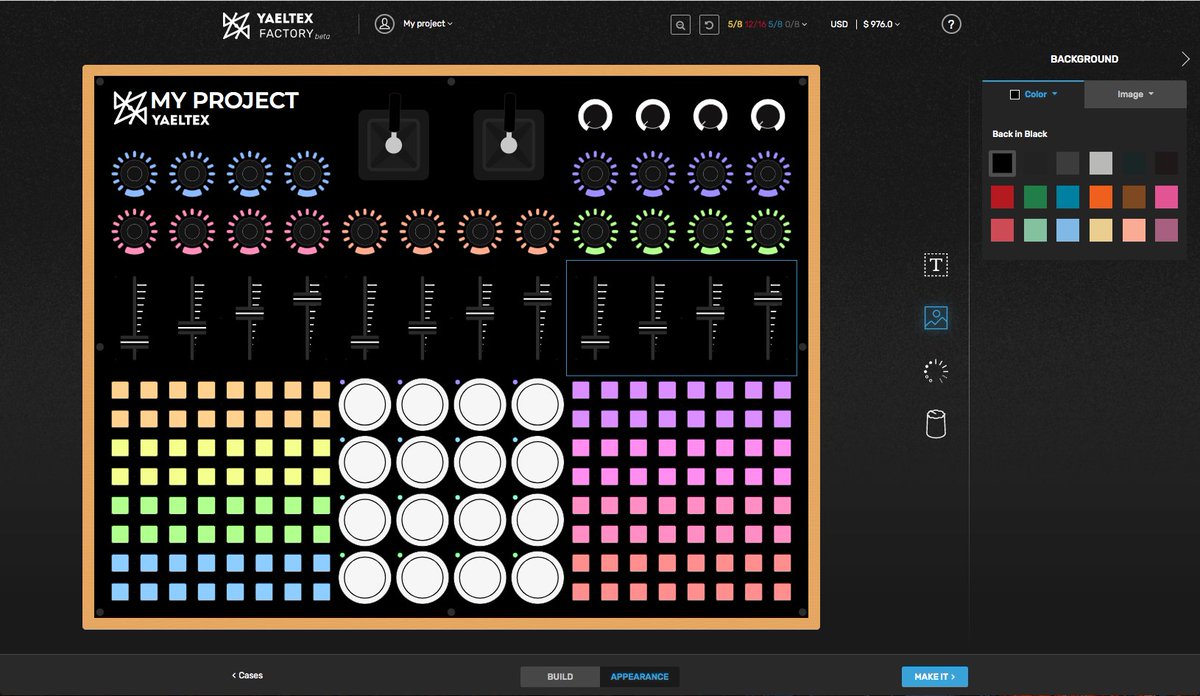Pick the pink color swatch for the background
The image size is (1200, 696).
(1166, 197)
